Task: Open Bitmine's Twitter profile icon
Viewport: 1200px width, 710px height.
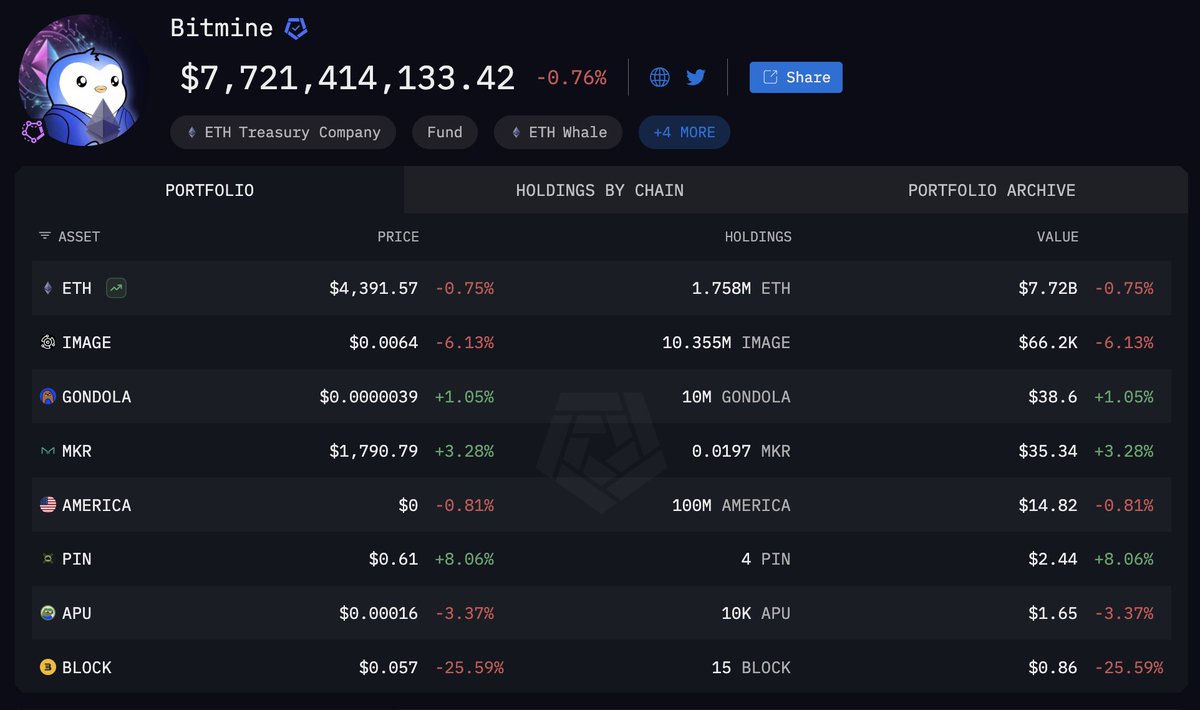Action: (x=696, y=77)
